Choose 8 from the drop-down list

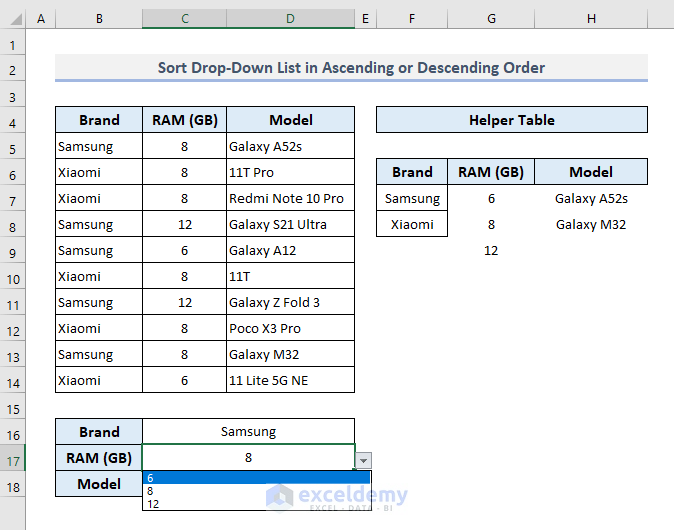tap(257, 490)
